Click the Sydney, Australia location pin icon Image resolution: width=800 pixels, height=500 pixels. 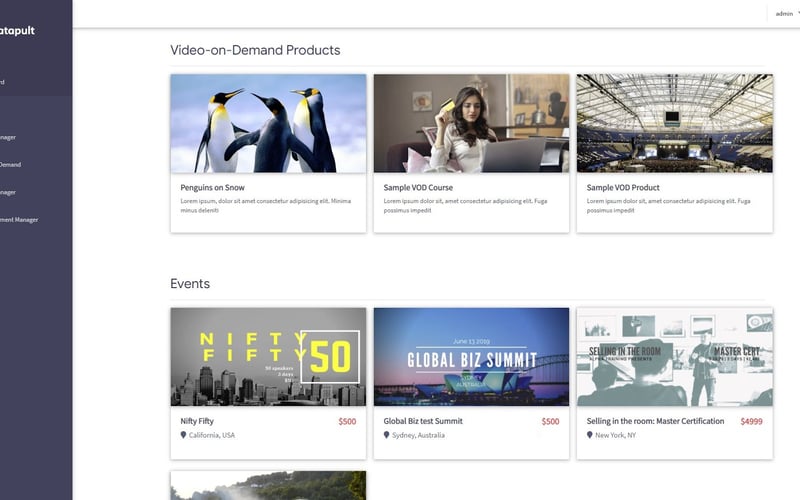coord(386,435)
